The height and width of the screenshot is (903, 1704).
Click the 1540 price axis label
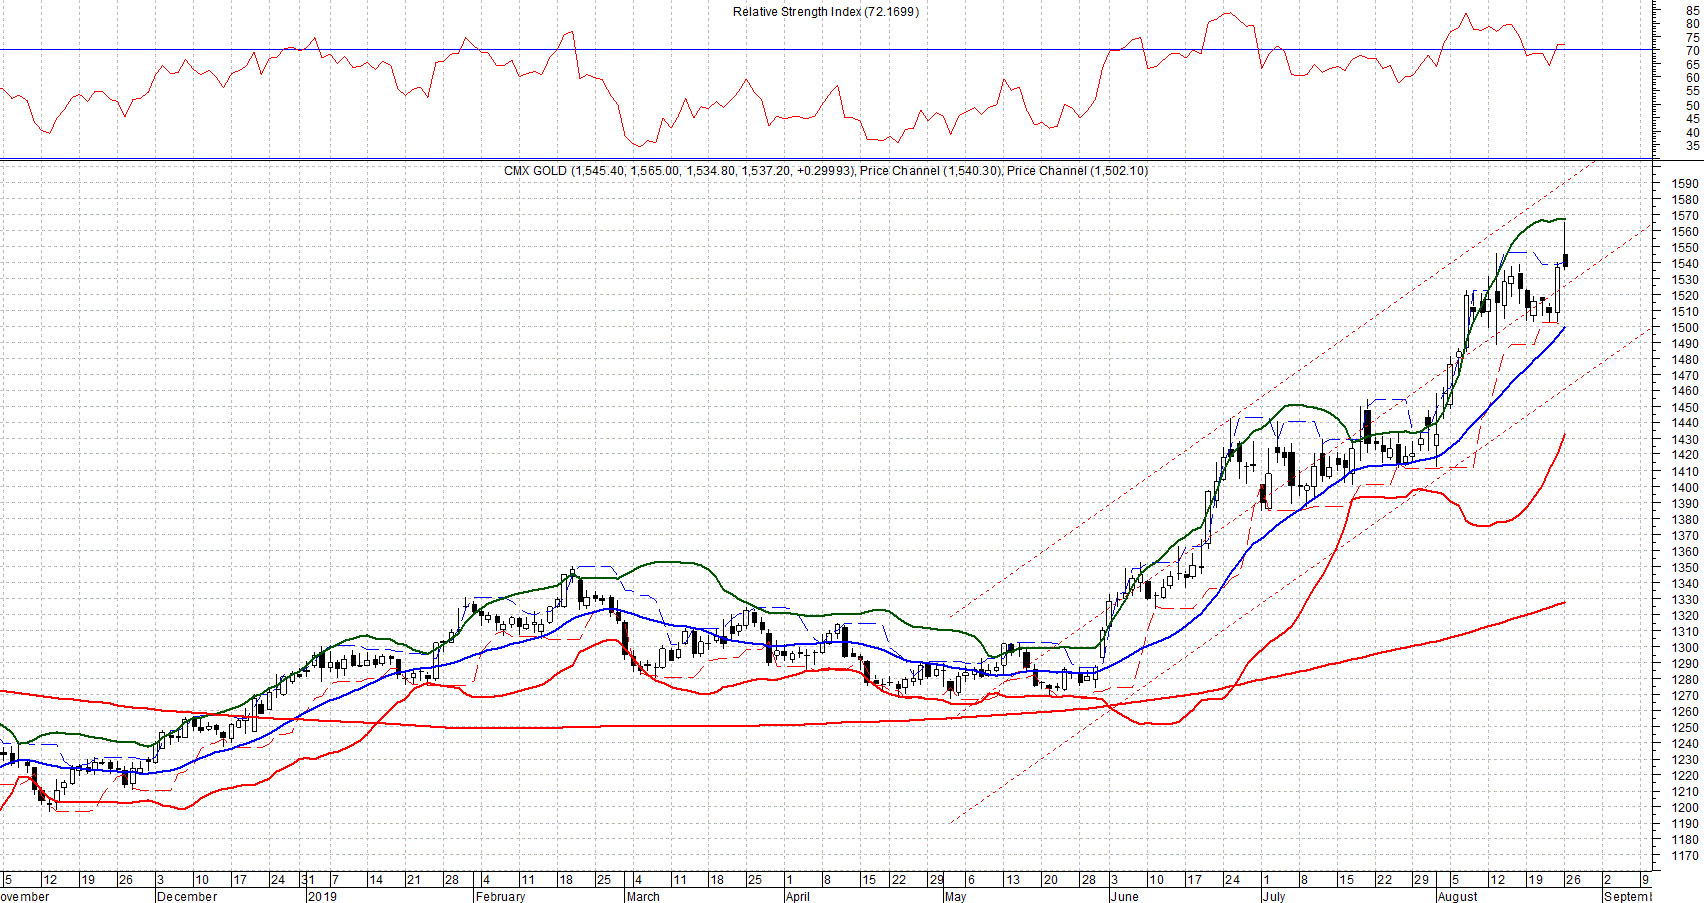[x=1685, y=264]
